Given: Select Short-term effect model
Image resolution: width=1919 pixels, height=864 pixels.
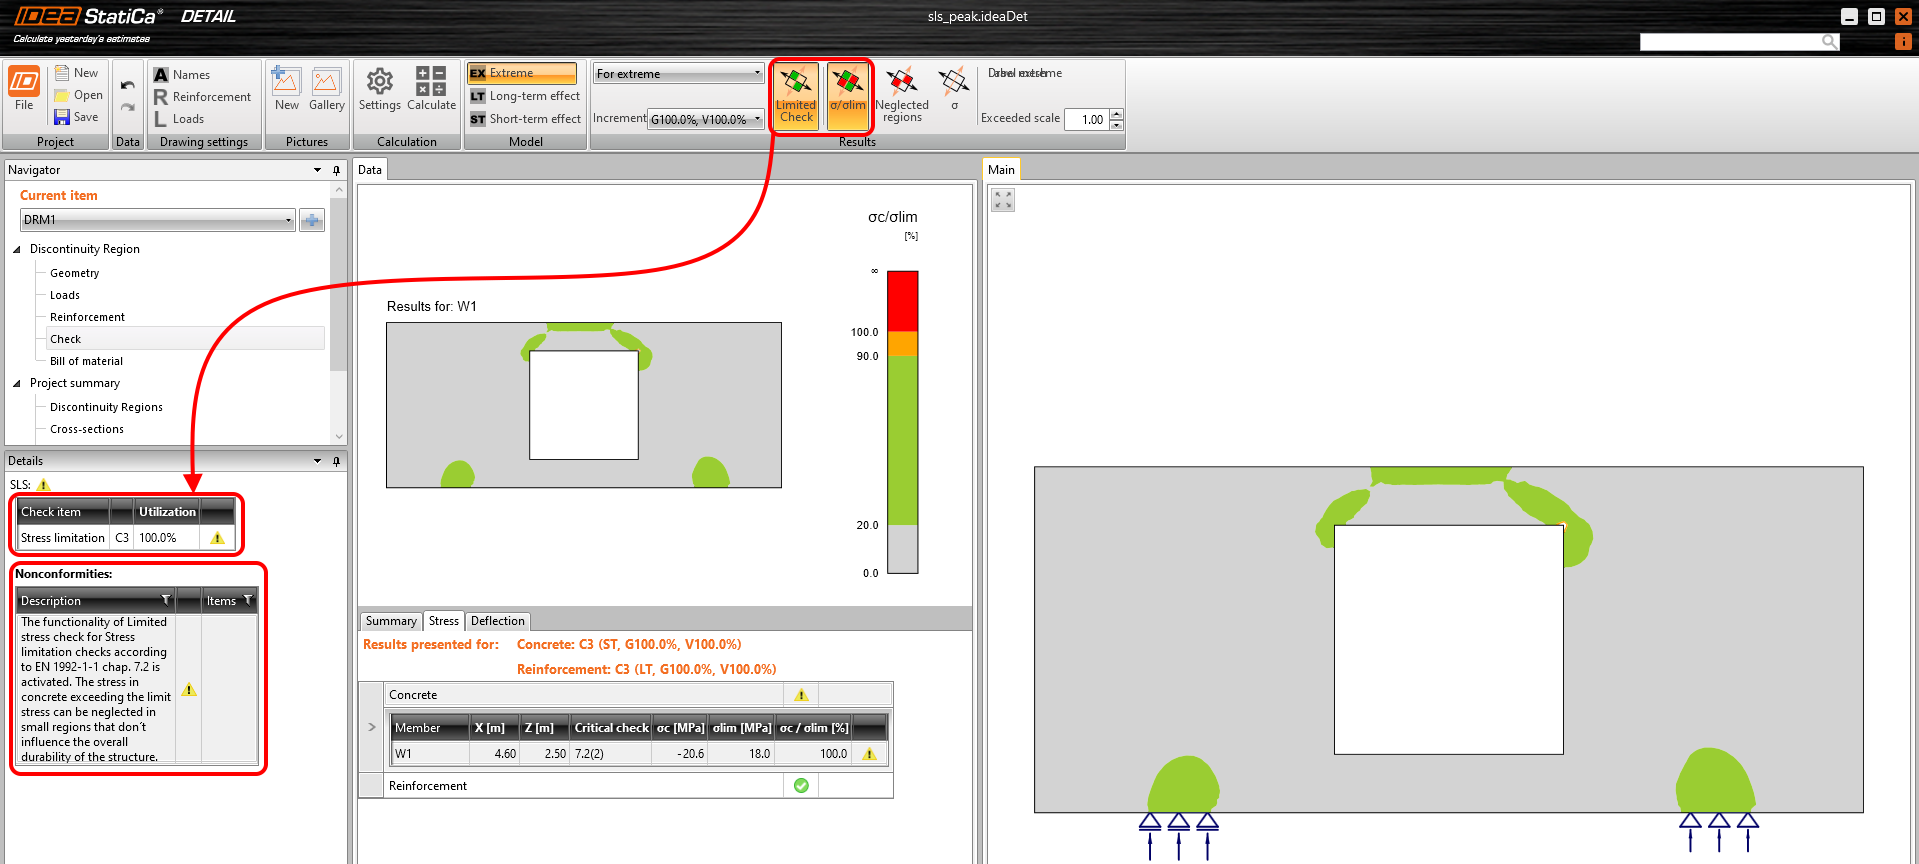Looking at the screenshot, I should [525, 119].
